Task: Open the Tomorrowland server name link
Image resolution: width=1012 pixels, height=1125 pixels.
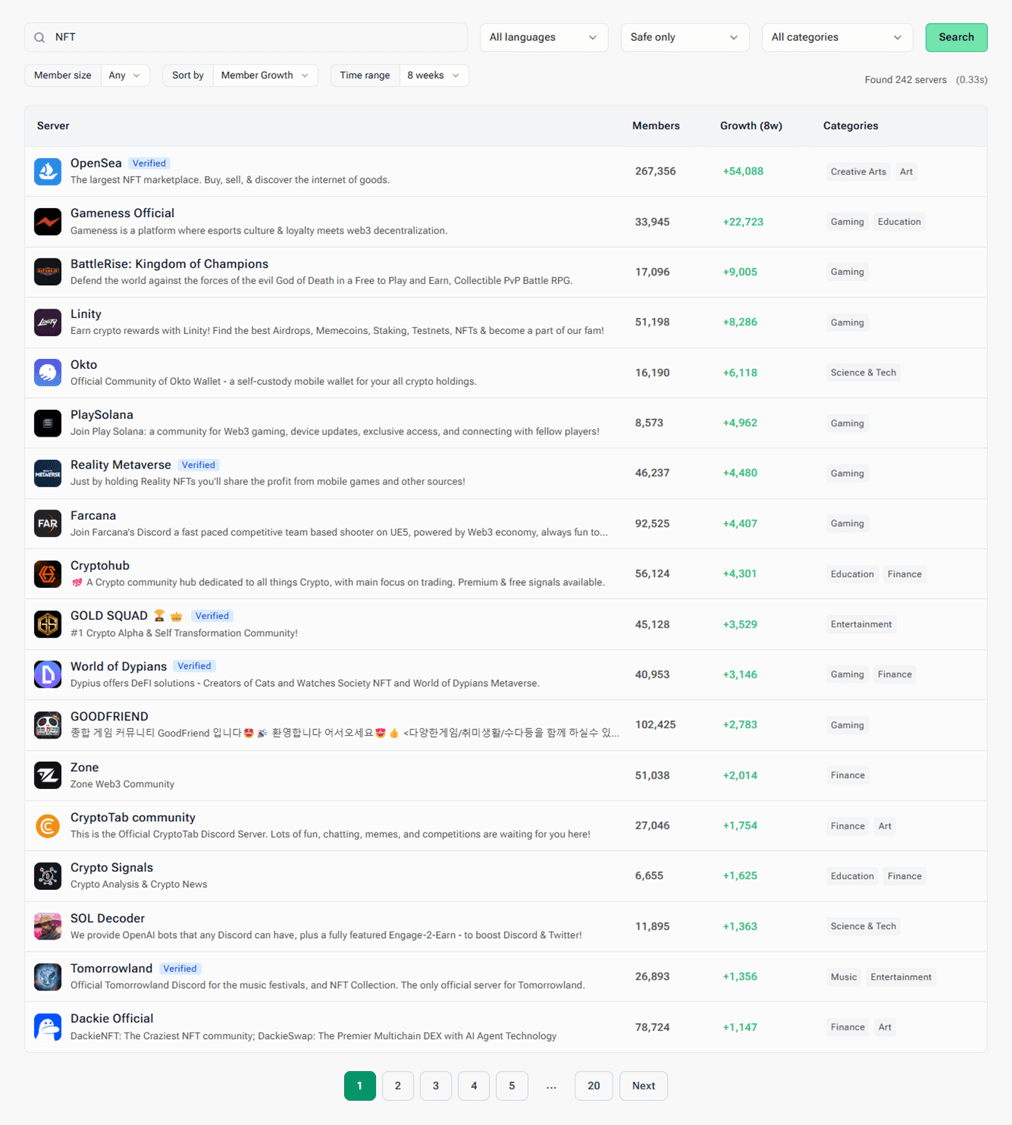Action: 111,968
